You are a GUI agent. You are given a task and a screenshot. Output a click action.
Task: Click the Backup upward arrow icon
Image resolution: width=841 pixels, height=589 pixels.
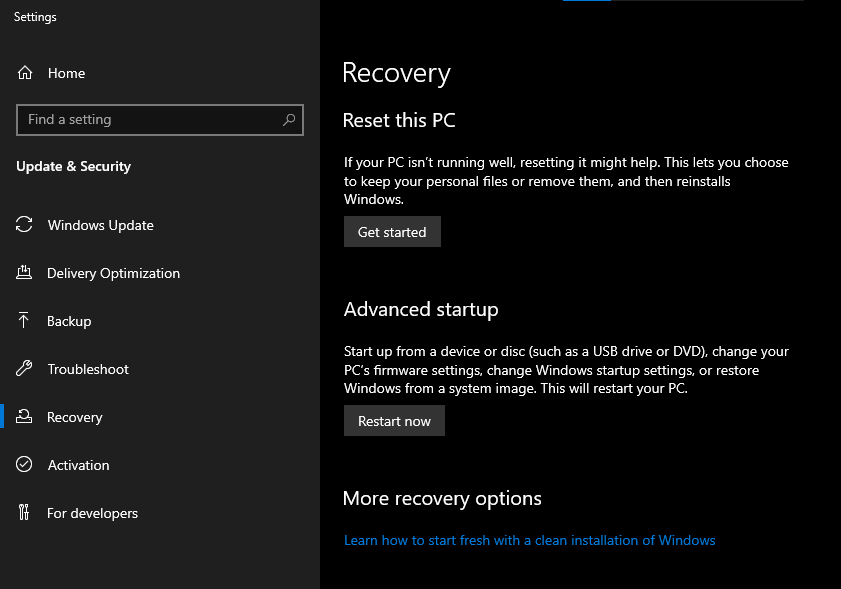25,321
